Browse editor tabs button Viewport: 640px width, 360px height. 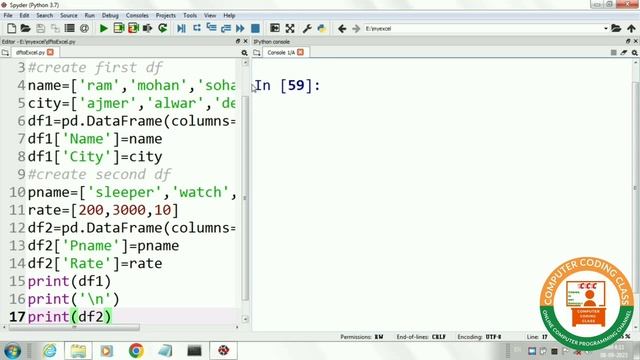[x=5, y=53]
